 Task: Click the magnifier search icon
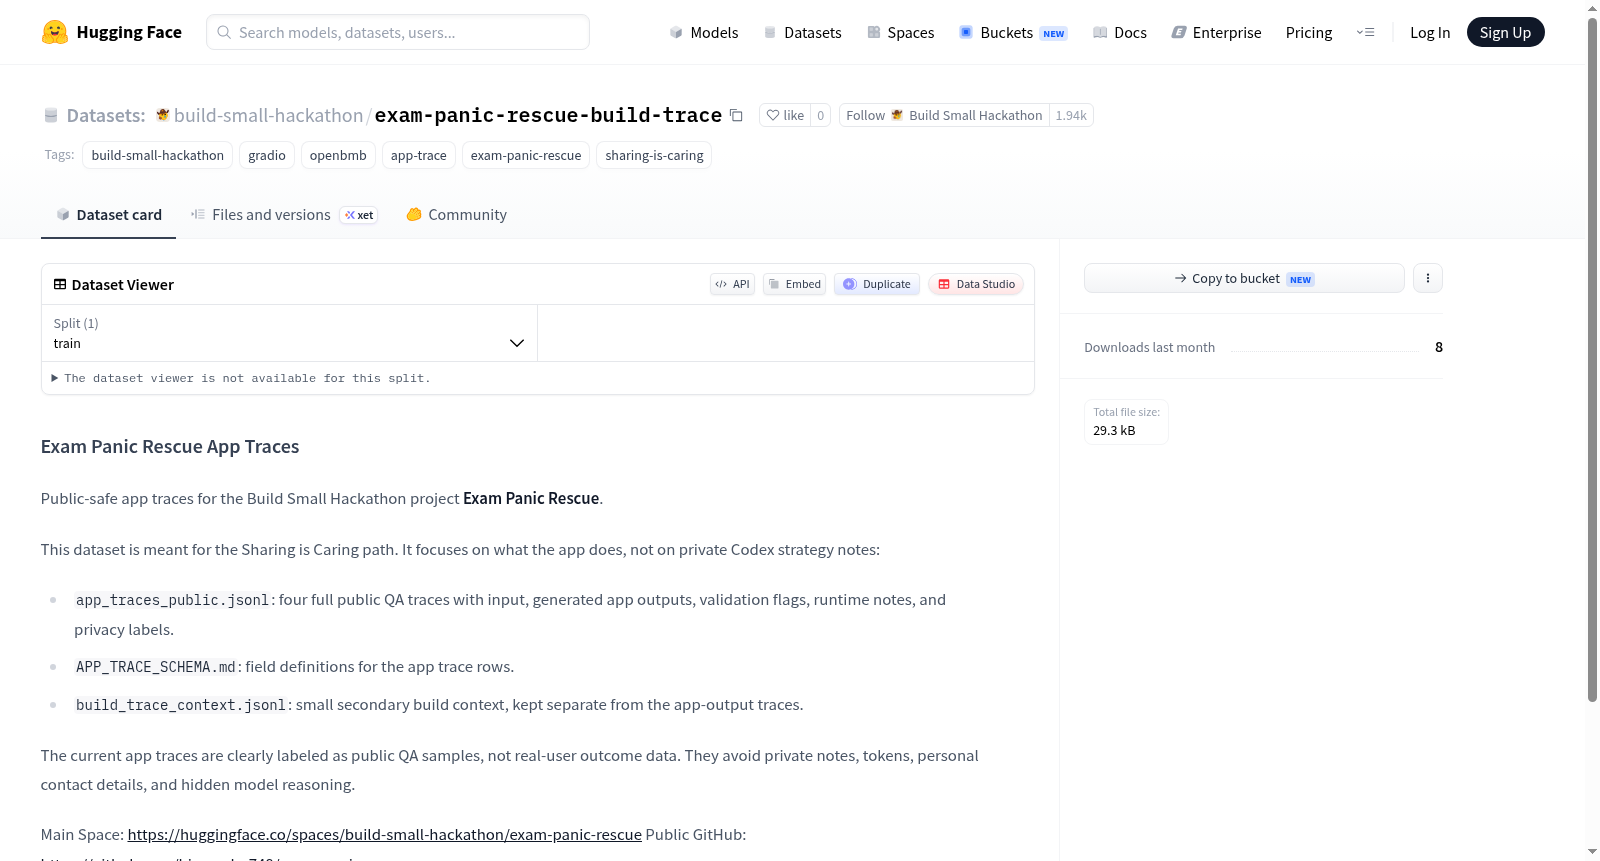coord(224,32)
